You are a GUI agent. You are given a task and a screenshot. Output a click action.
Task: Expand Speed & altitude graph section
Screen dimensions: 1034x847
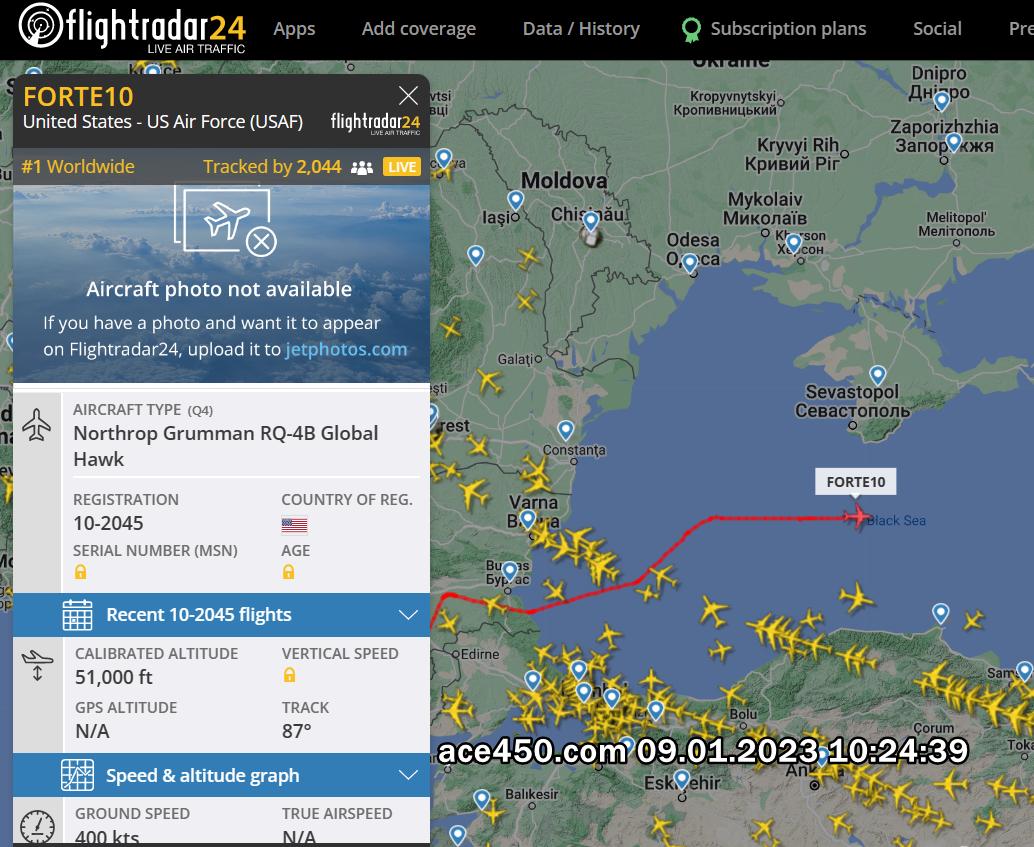(222, 775)
